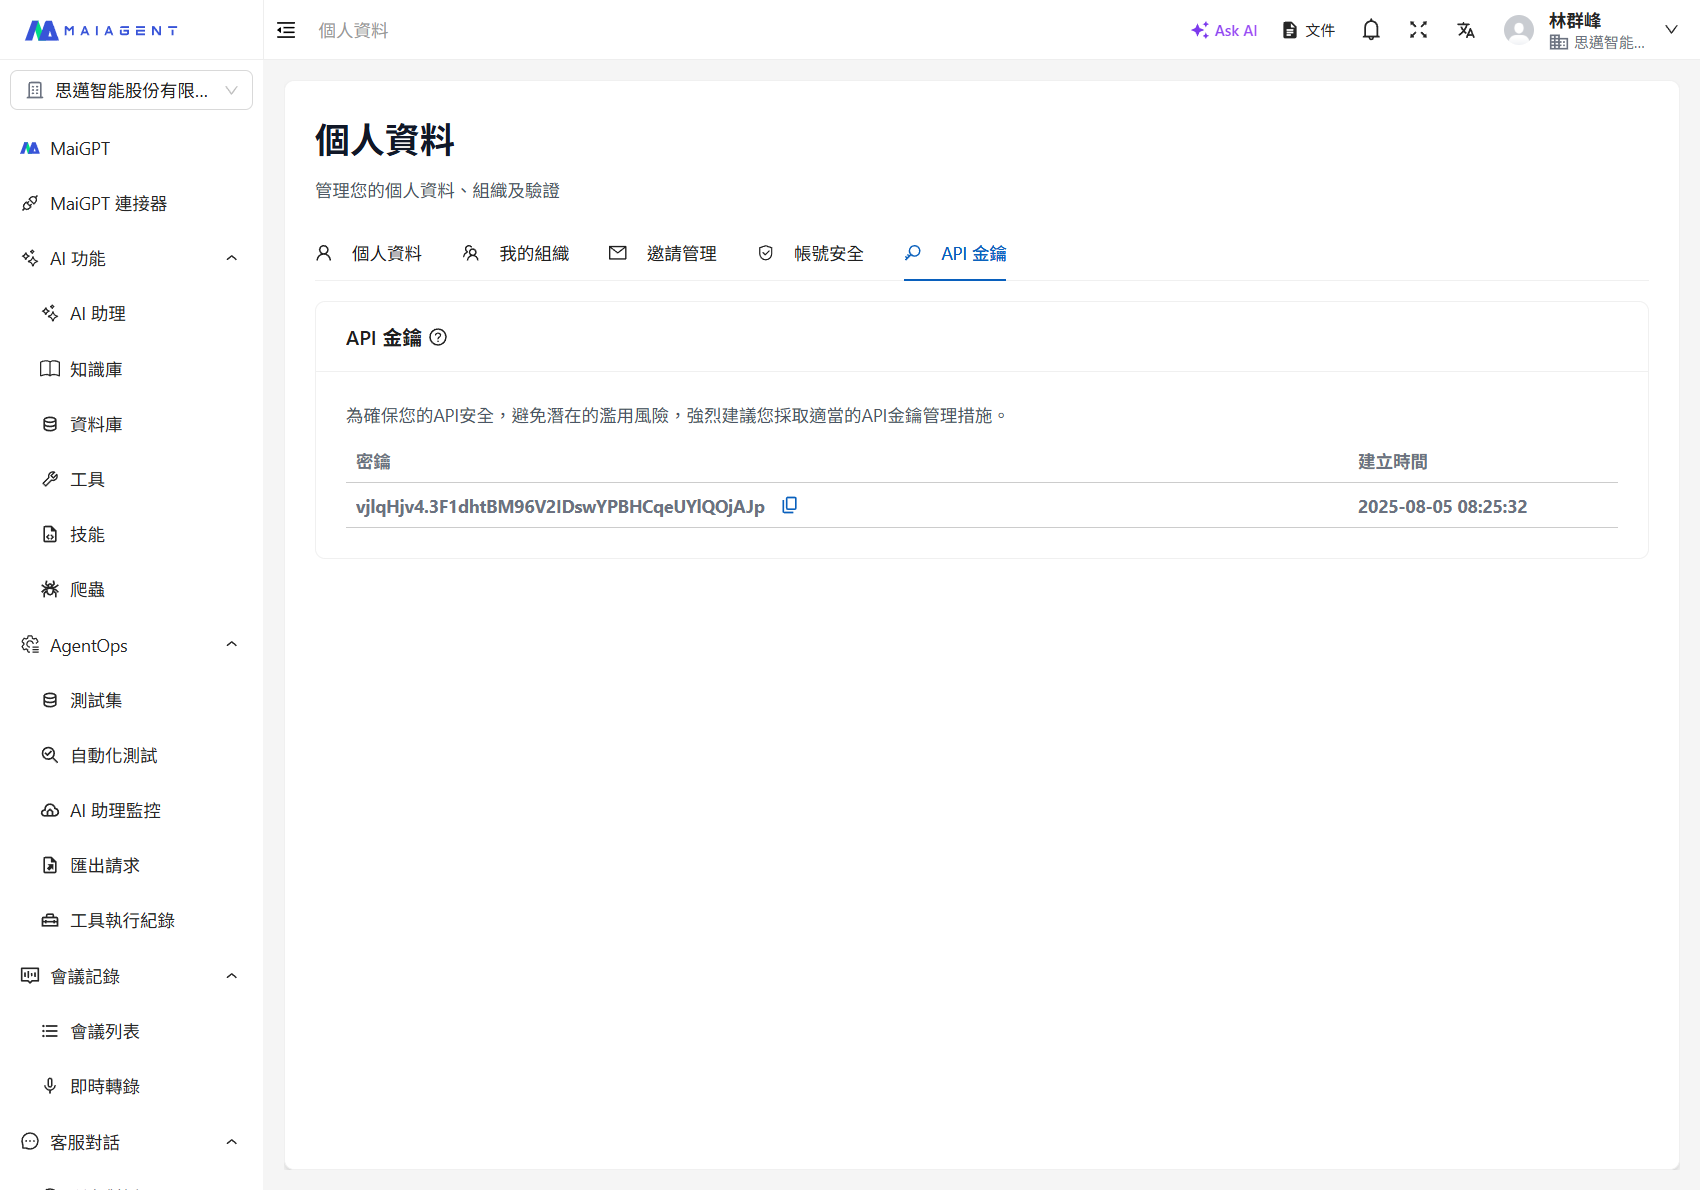The width and height of the screenshot is (1700, 1190).
Task: Open 自動化測試 from the sidebar
Action: (x=113, y=755)
